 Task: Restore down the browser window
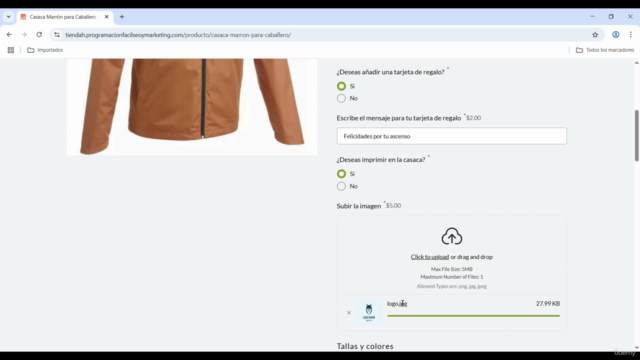[x=611, y=17]
